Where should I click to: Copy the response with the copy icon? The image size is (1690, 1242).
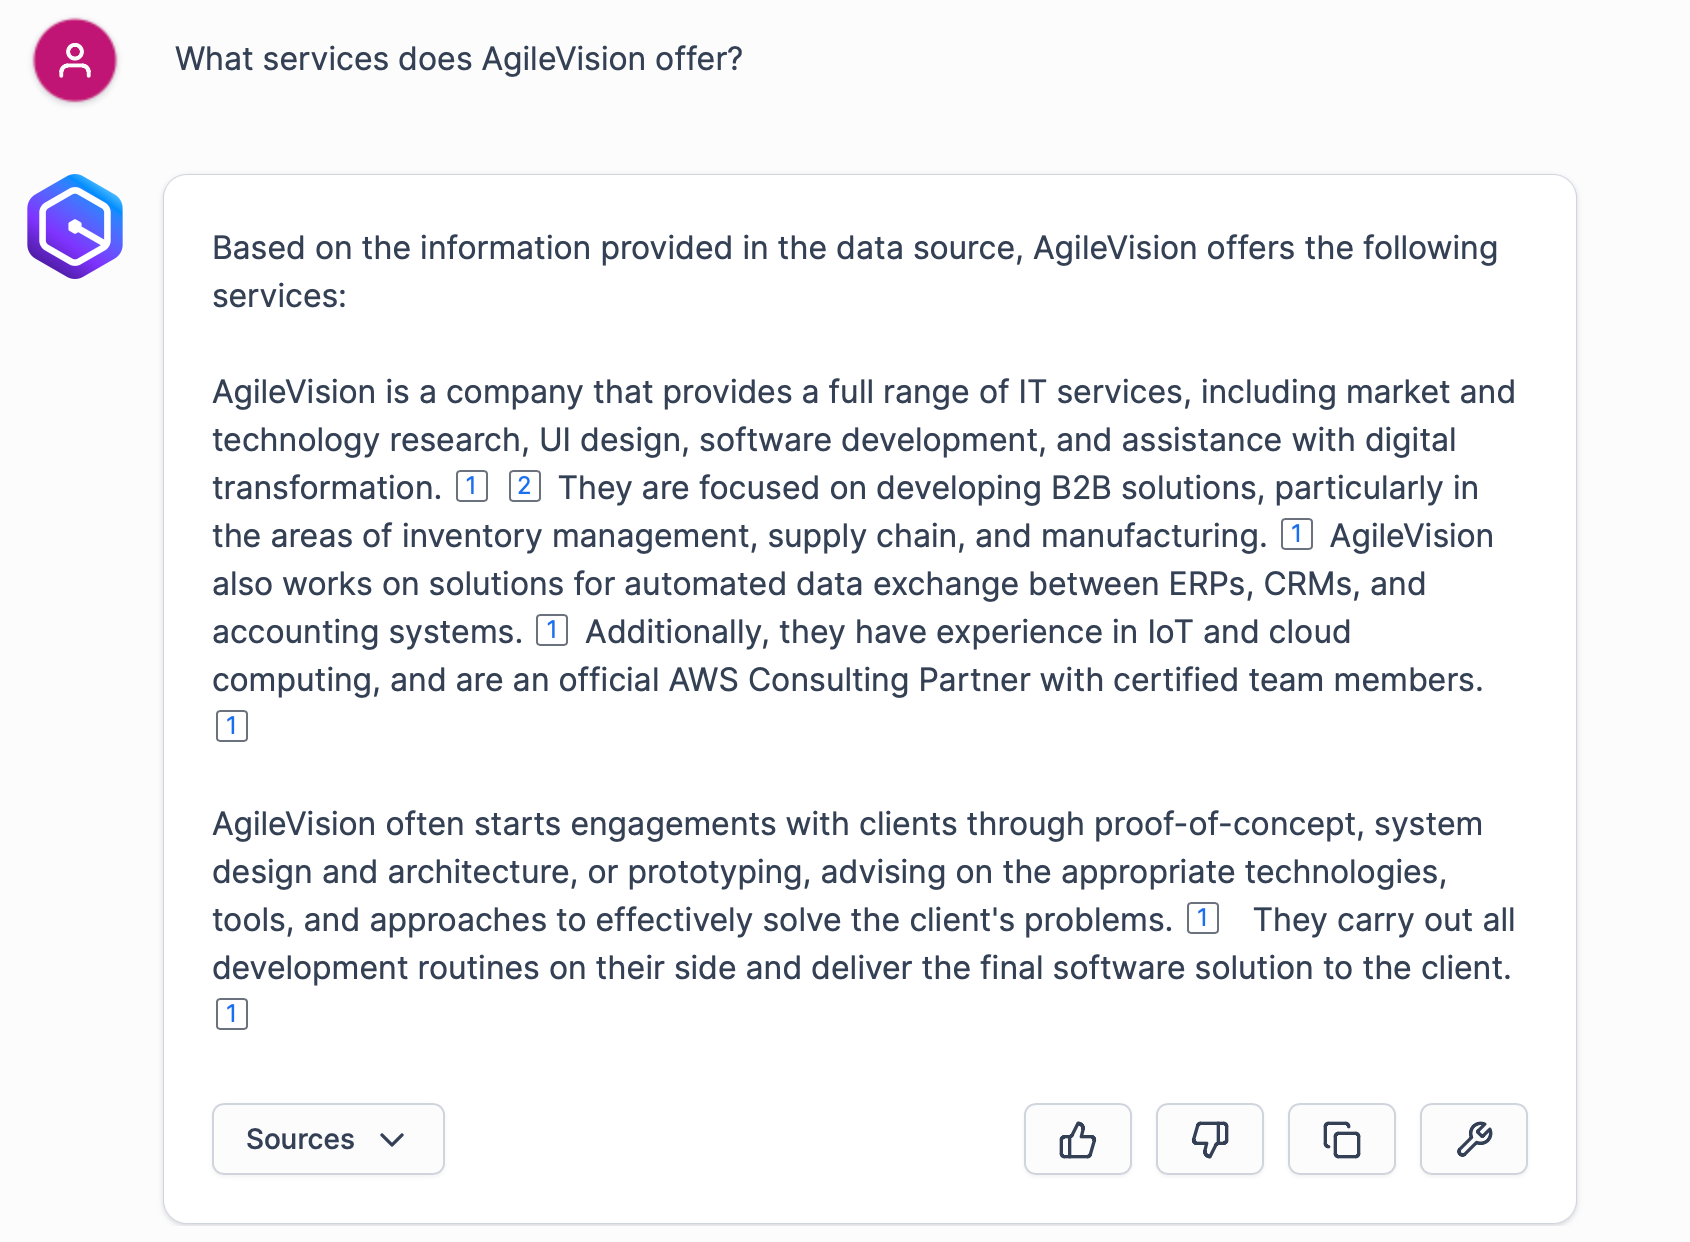coord(1341,1139)
